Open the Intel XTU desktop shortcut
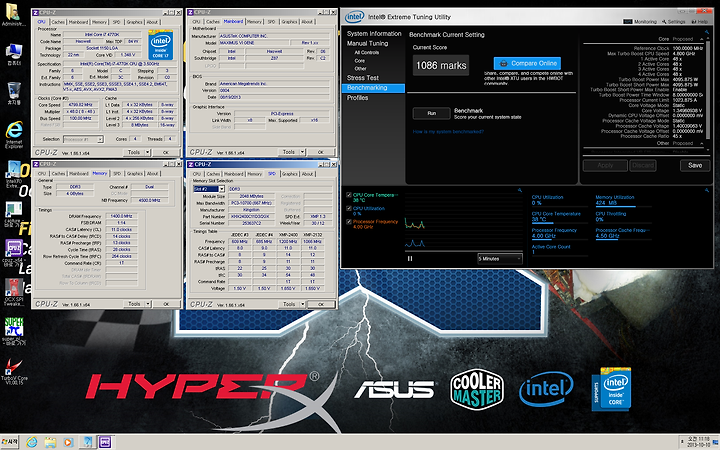The image size is (720, 450). (x=13, y=174)
